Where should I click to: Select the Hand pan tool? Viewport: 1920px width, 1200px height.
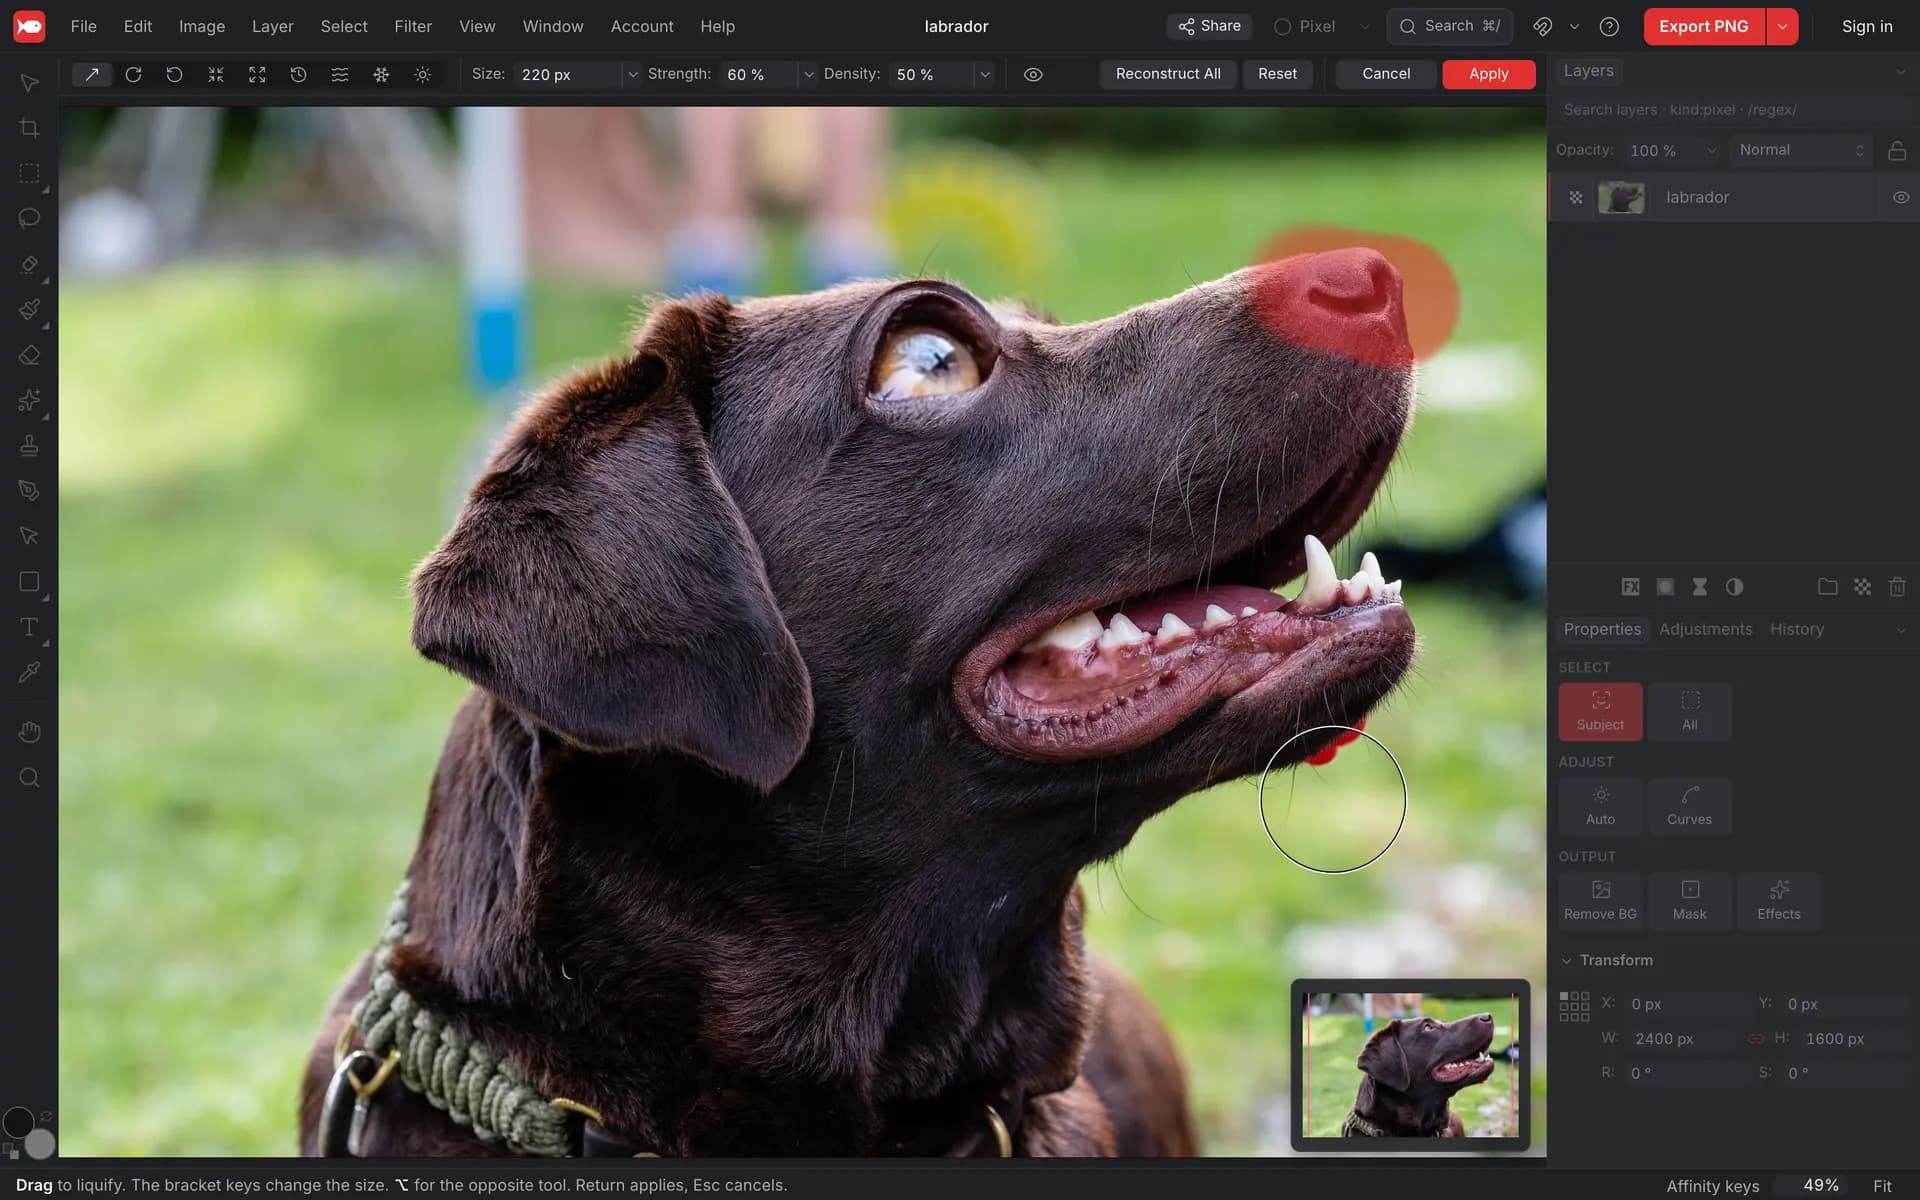(x=29, y=732)
